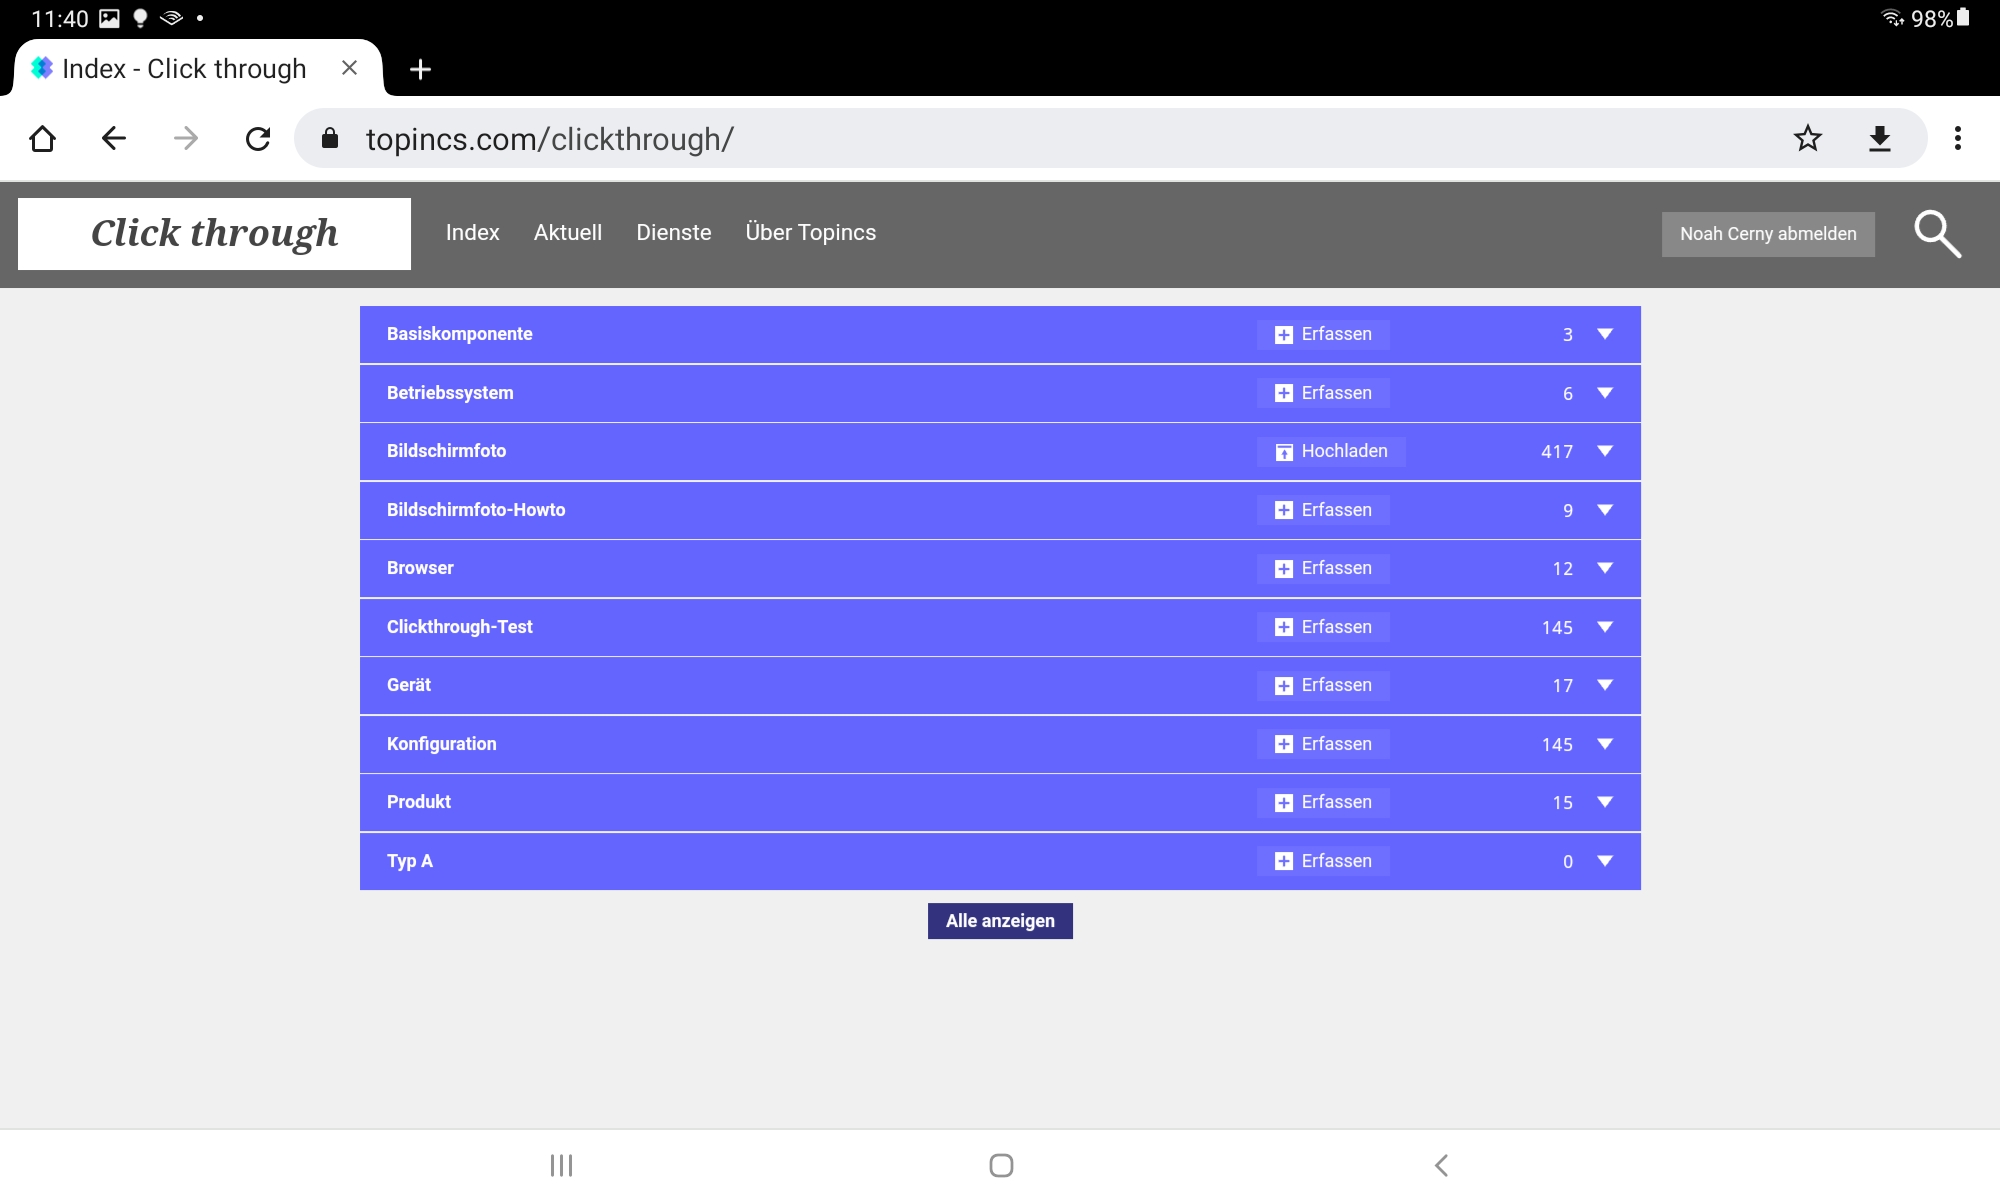Click the Hochladen upload icon for Bildschirmfoto
2000x1200 pixels.
[x=1283, y=451]
